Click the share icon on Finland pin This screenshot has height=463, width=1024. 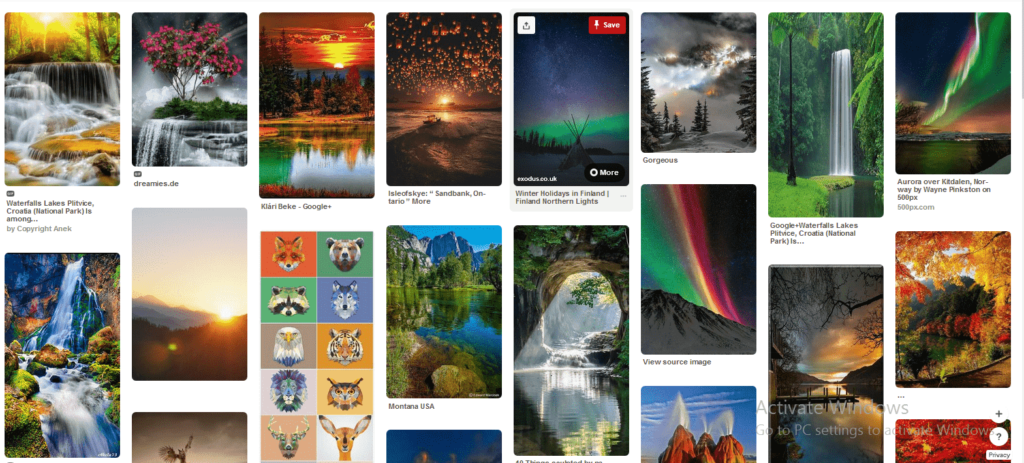(526, 25)
